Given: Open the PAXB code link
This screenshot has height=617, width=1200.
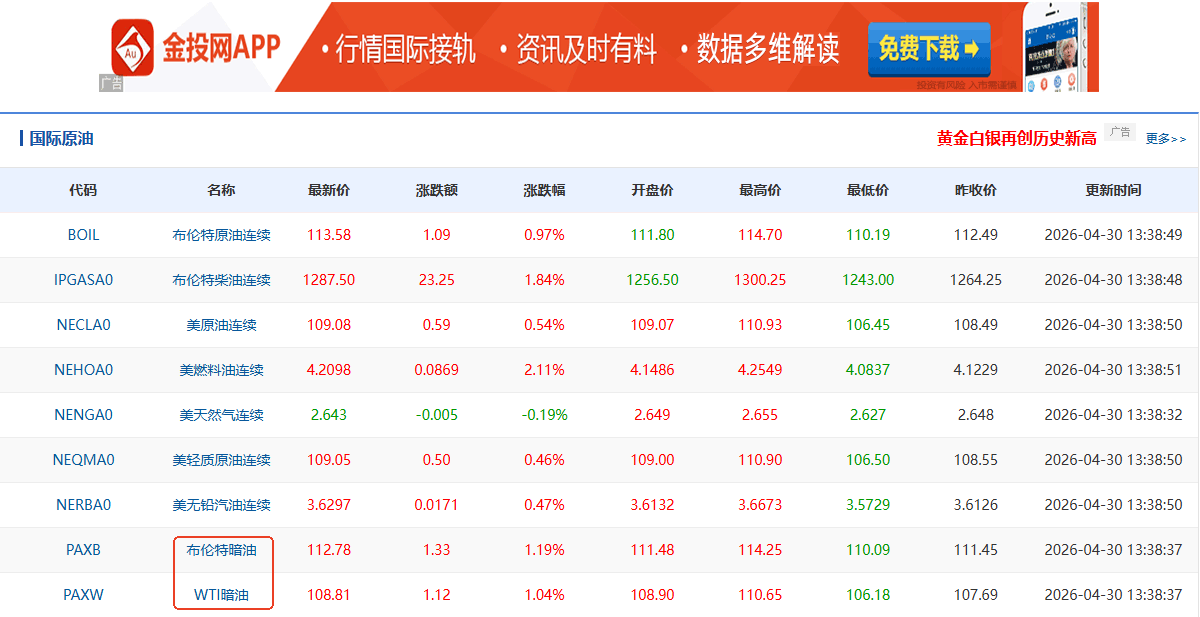Looking at the screenshot, I should point(84,550).
